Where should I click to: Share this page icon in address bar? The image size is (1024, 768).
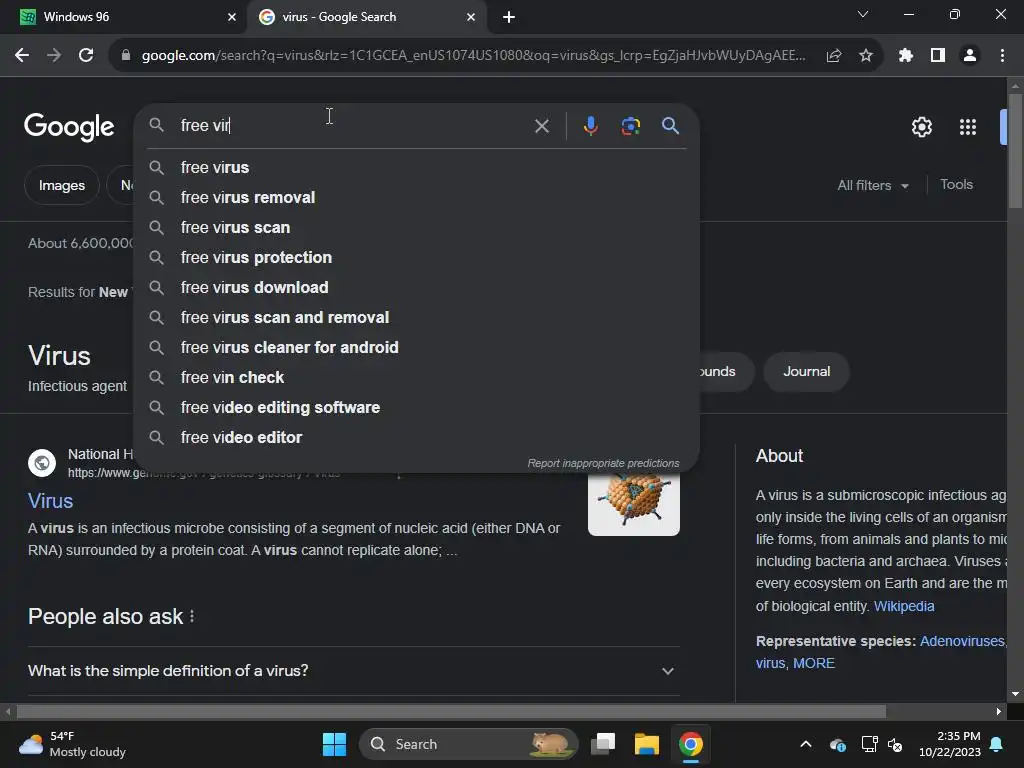pos(833,56)
